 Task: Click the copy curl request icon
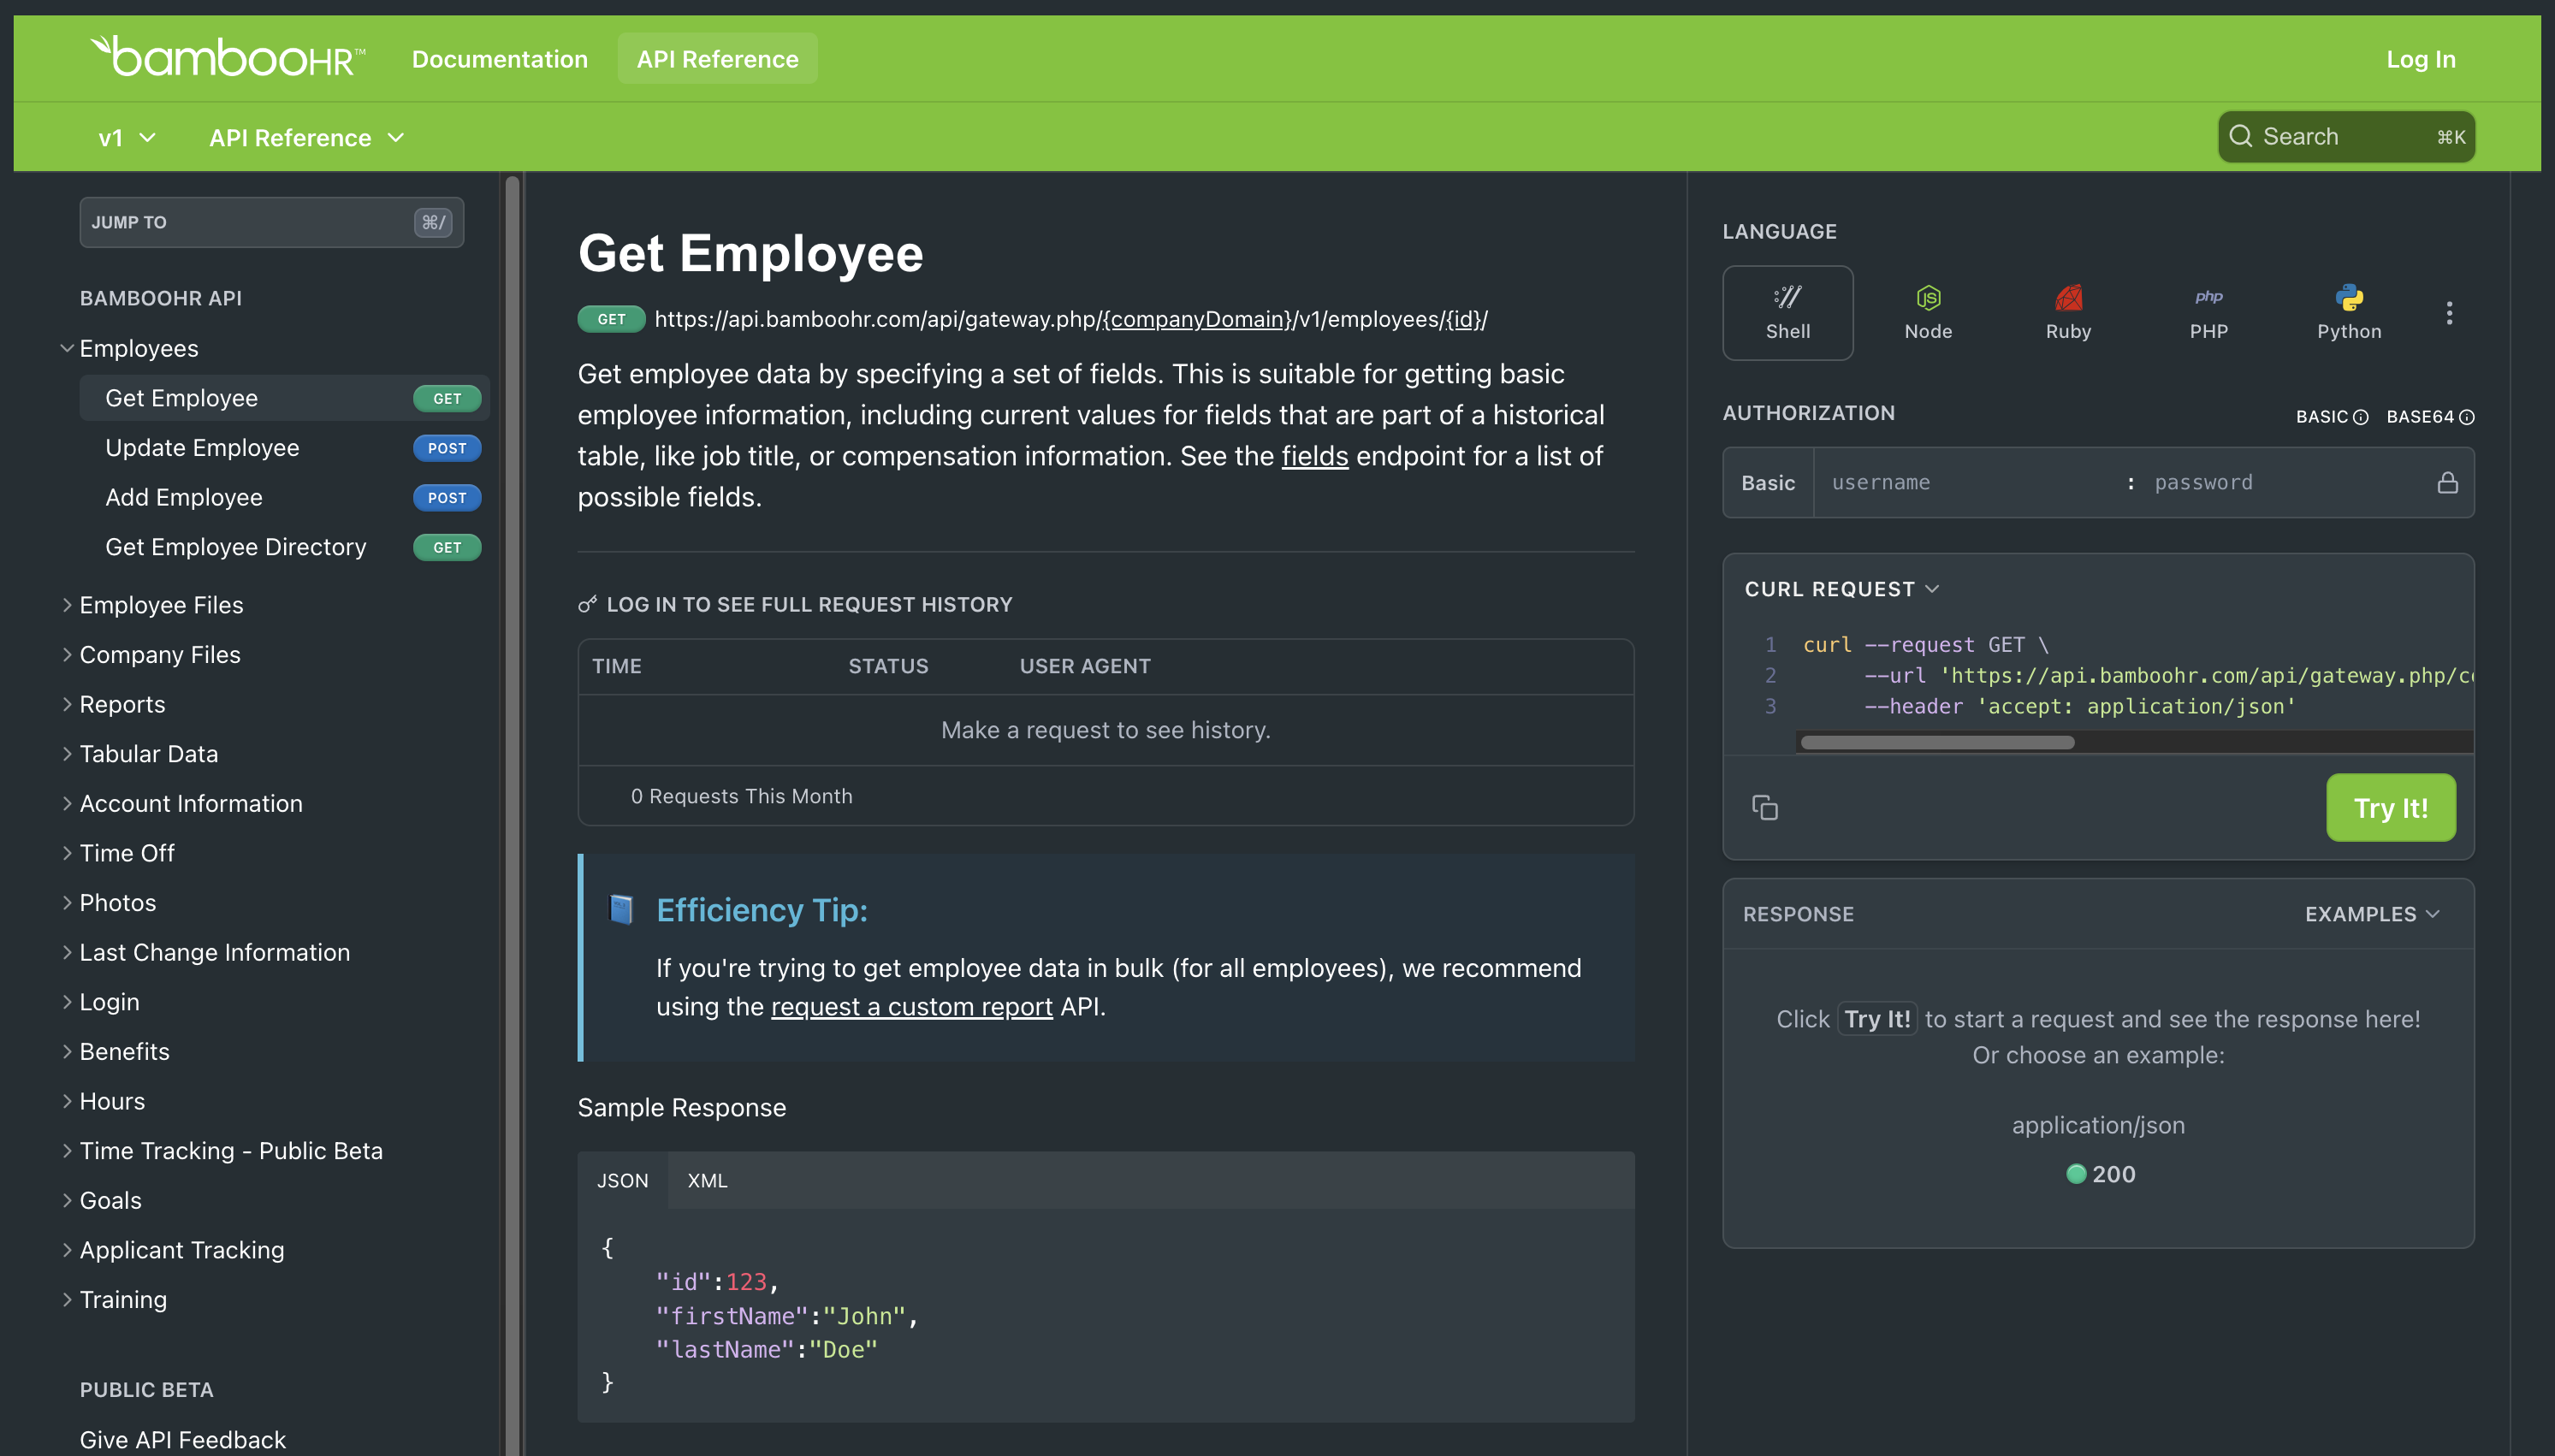click(x=1765, y=807)
